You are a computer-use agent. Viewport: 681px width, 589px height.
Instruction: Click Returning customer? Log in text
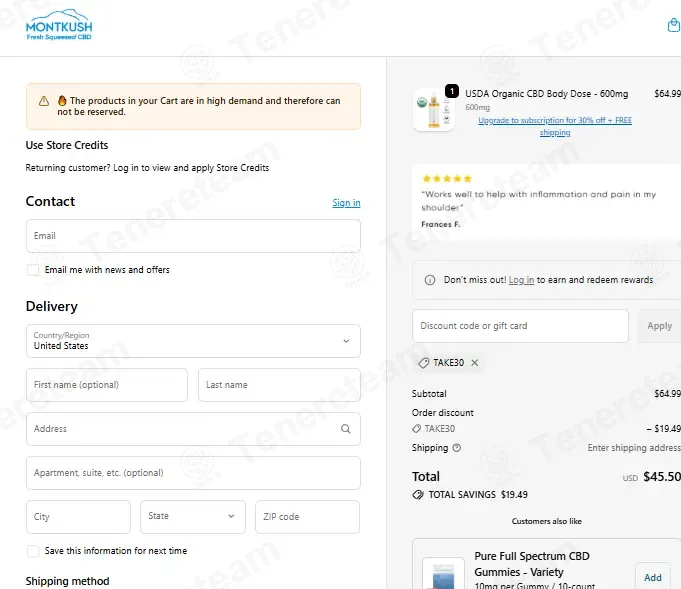pos(147,168)
